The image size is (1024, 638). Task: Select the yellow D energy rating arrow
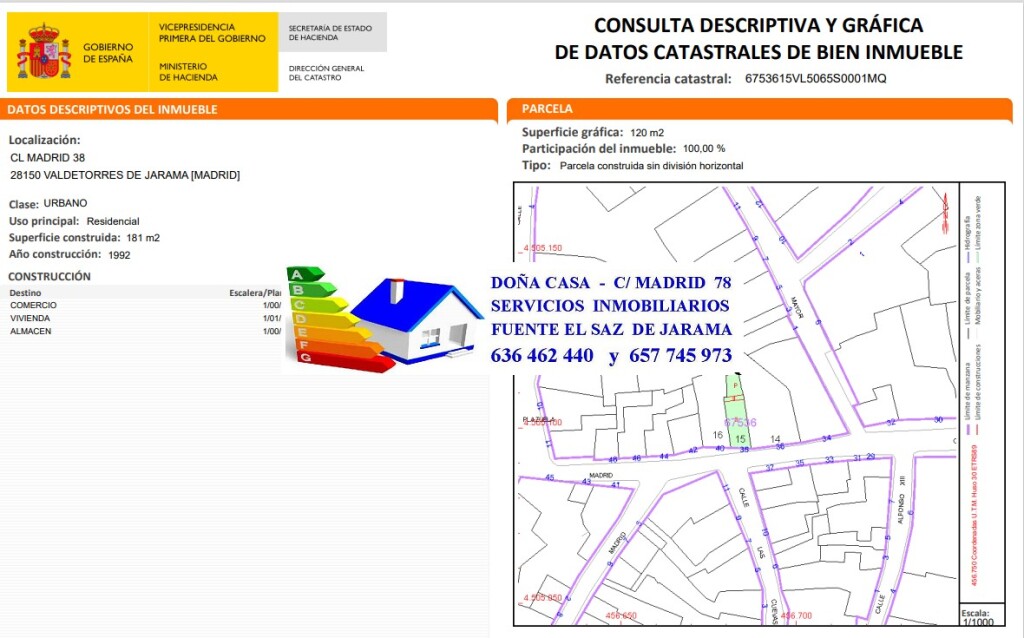tap(327, 319)
